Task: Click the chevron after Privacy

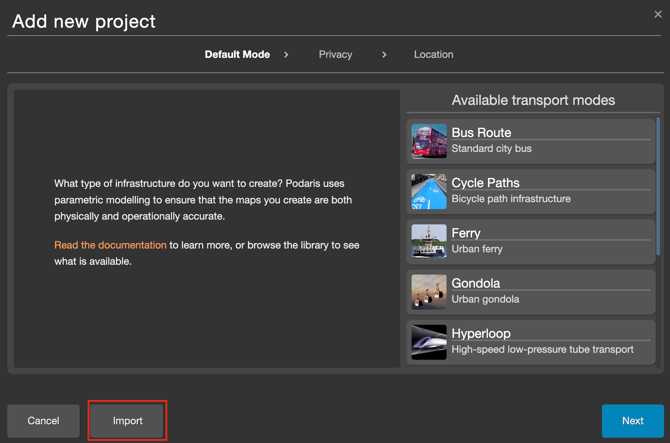Action: [384, 55]
